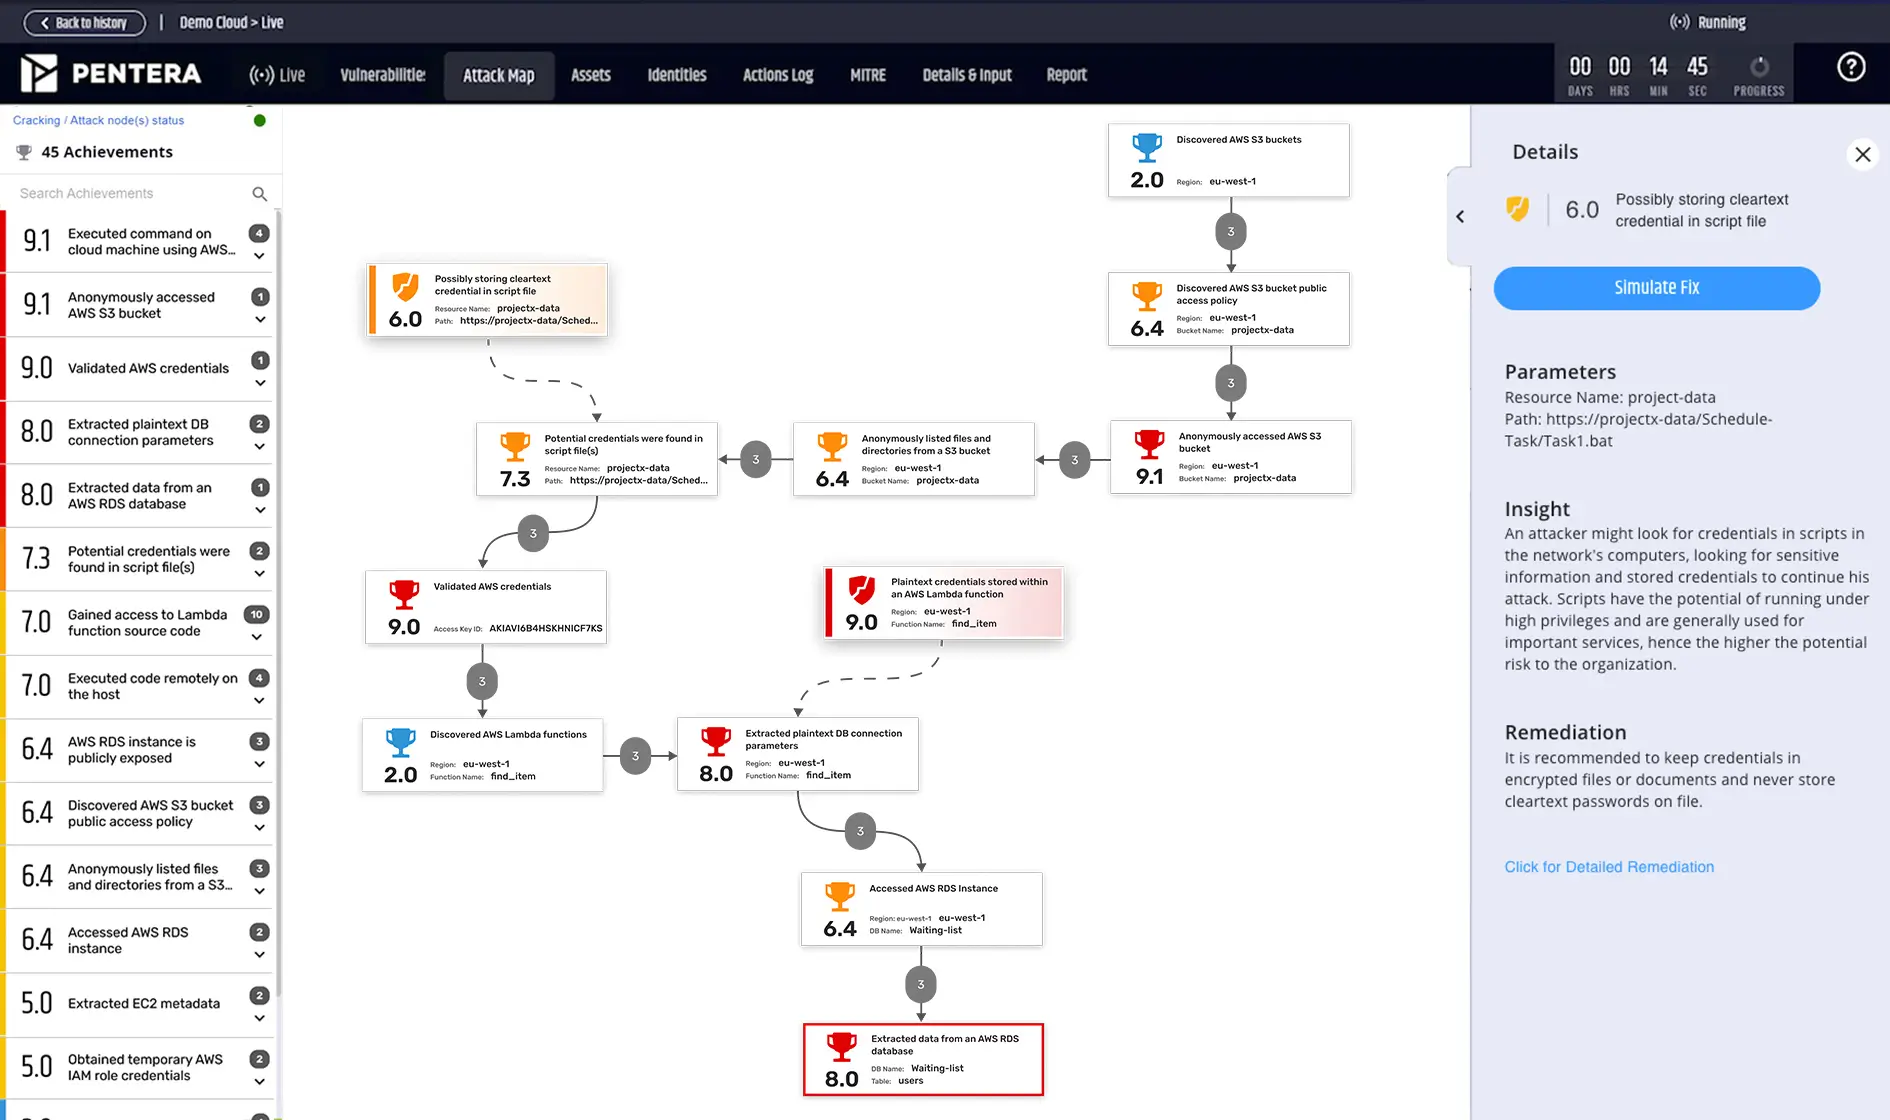Click the Search Achievements input field
Screen dimensions: 1890x1120
(132, 194)
